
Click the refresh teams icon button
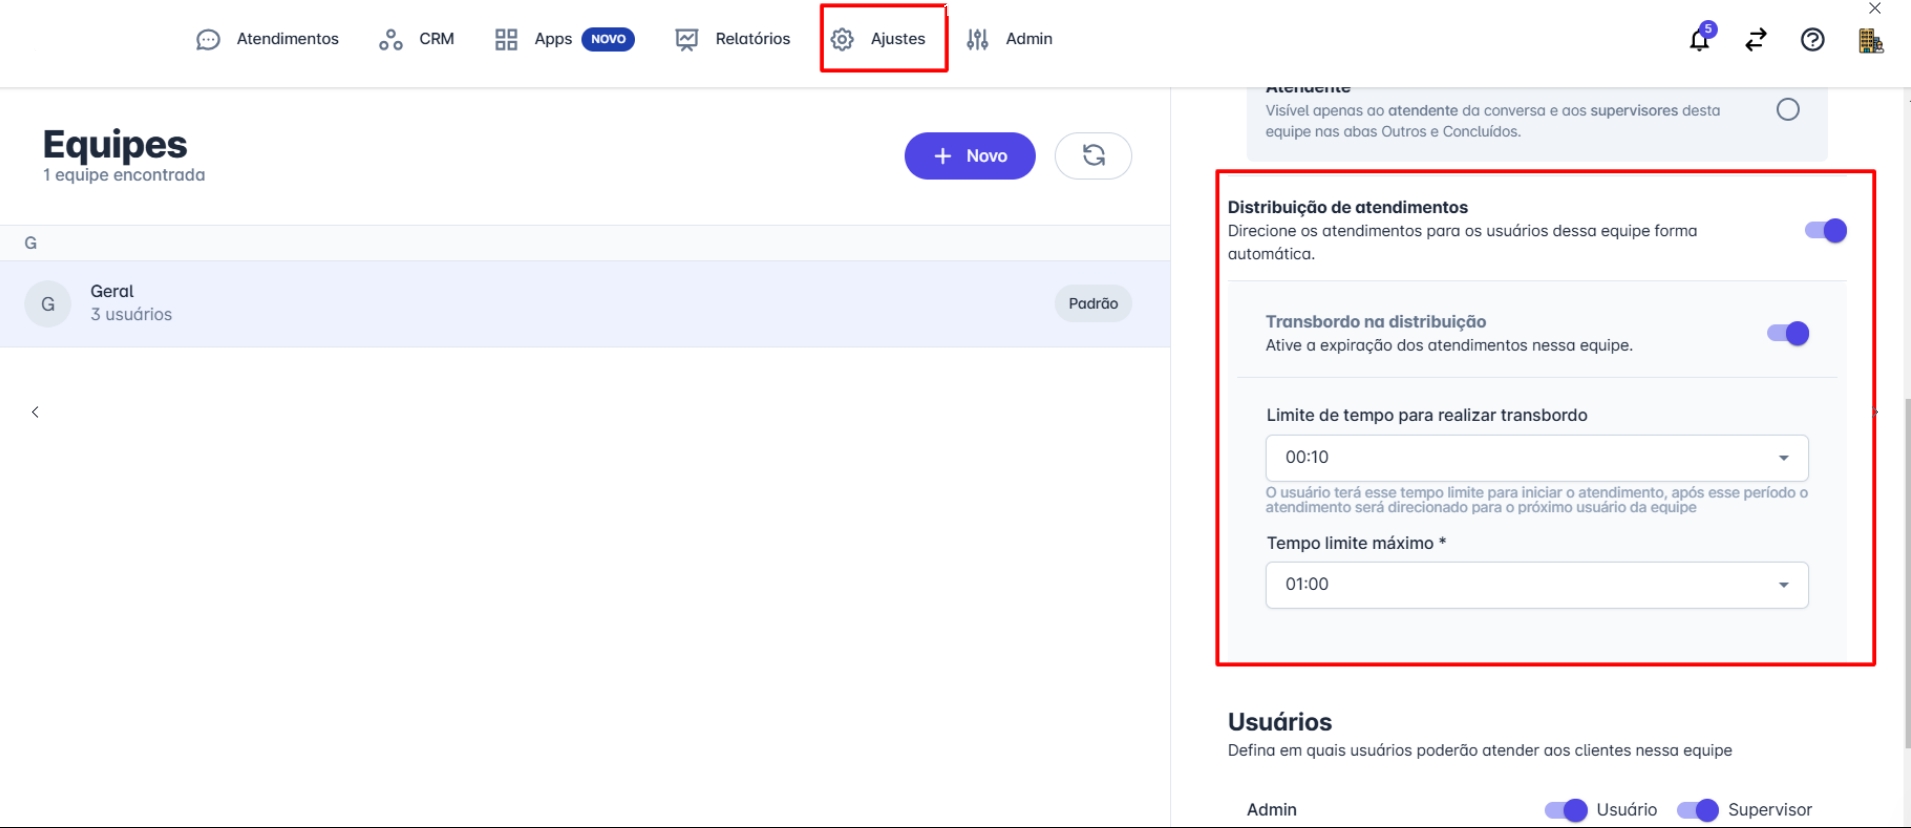click(x=1093, y=156)
